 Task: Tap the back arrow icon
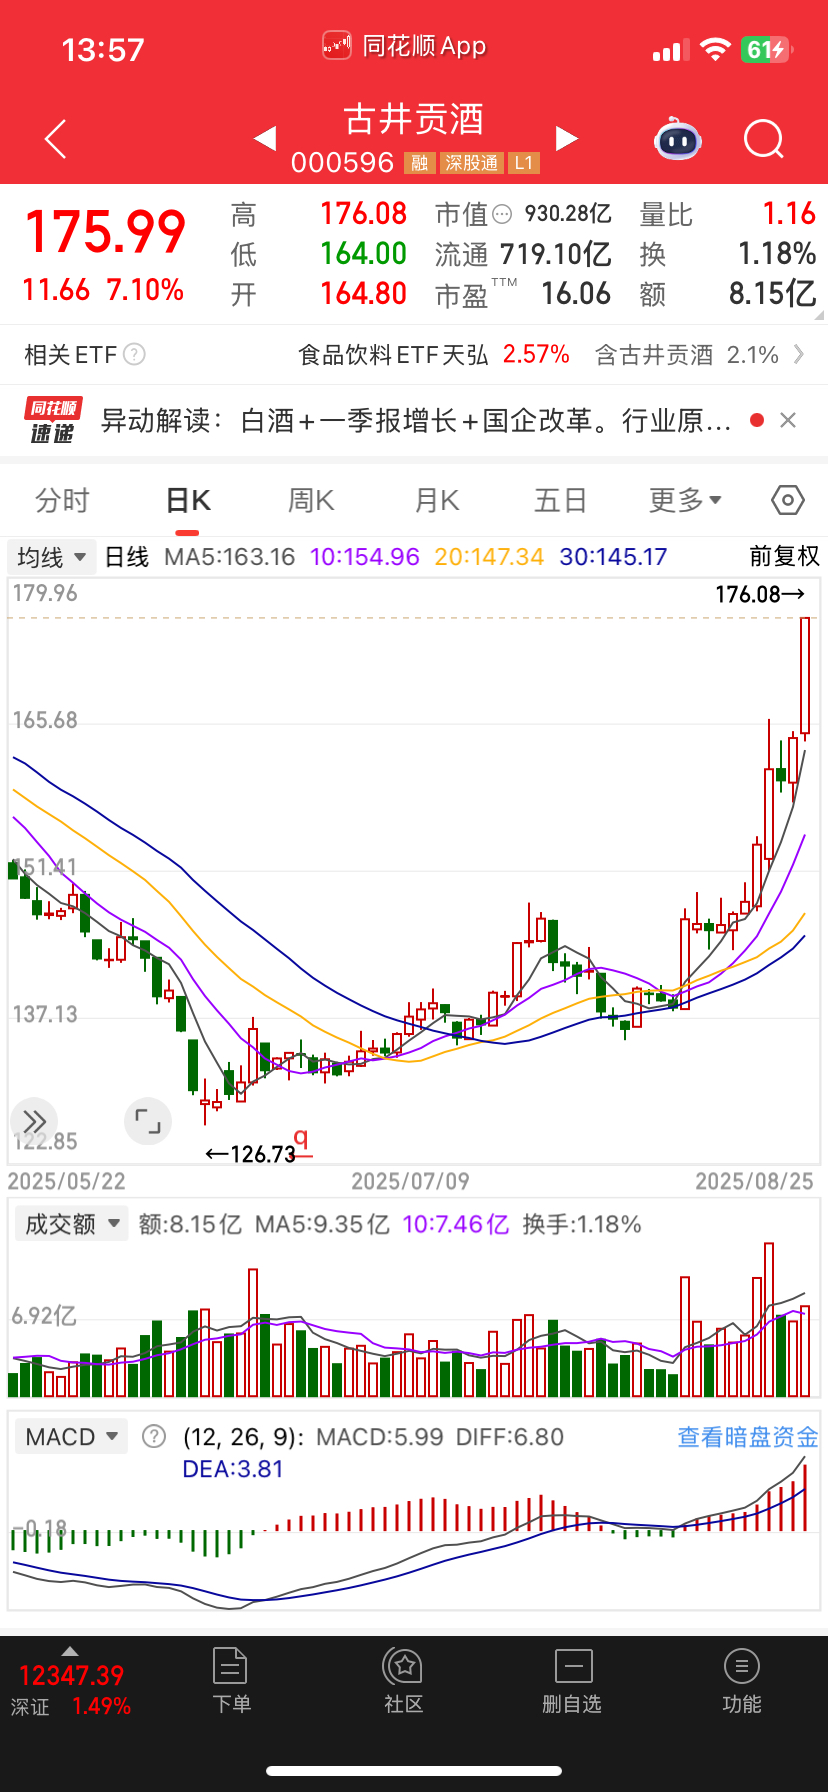56,139
